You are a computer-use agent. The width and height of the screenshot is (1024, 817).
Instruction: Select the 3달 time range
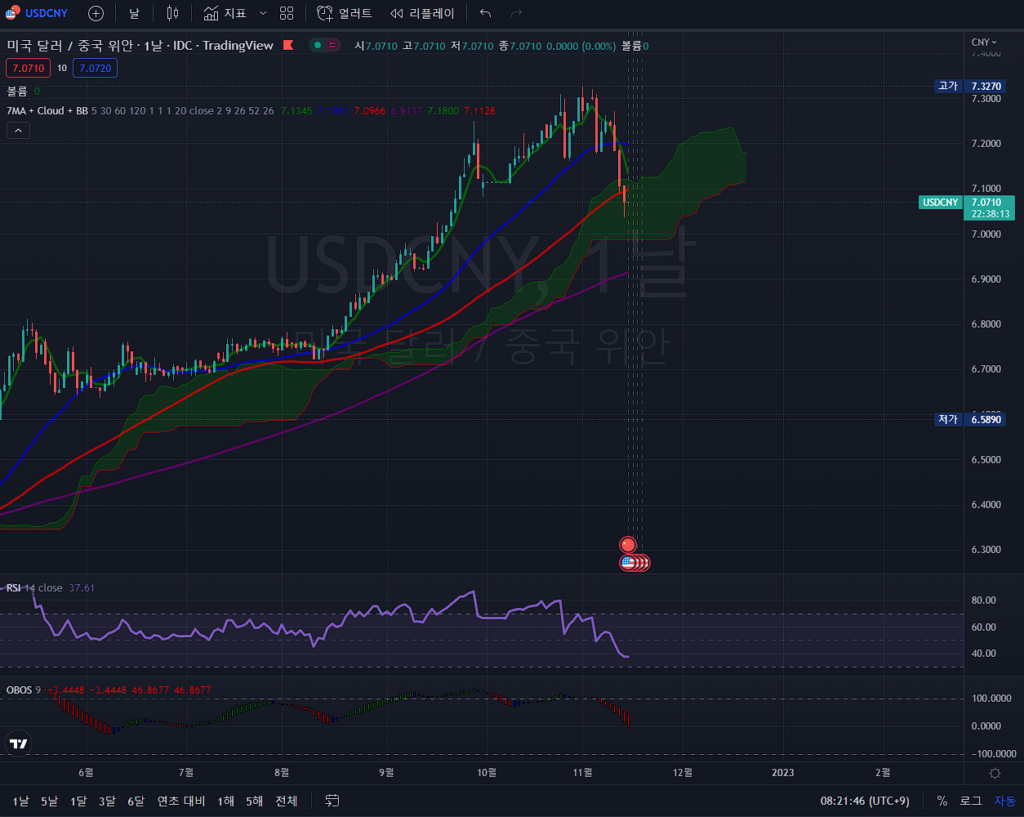click(107, 800)
